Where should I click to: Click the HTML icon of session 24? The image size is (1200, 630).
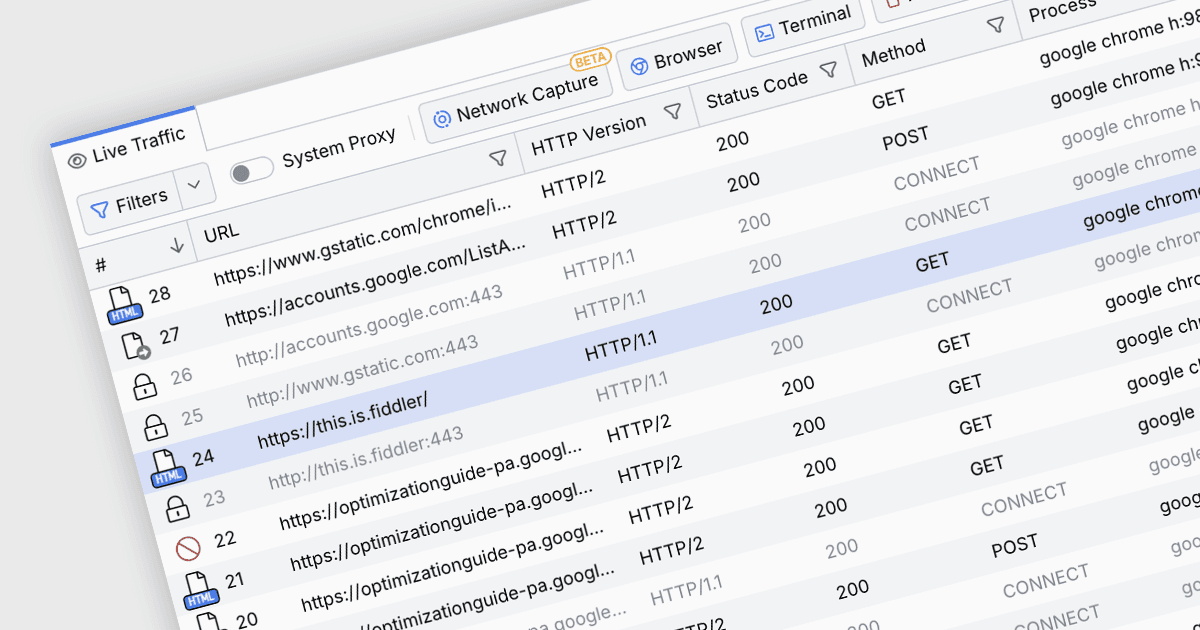pos(168,468)
